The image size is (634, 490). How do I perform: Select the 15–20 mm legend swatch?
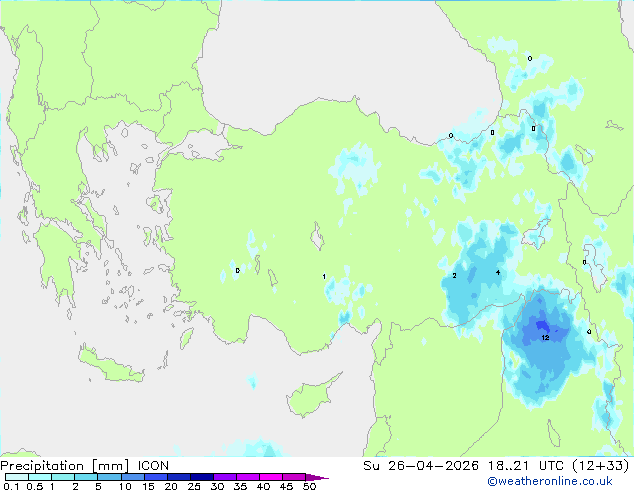tap(155, 477)
